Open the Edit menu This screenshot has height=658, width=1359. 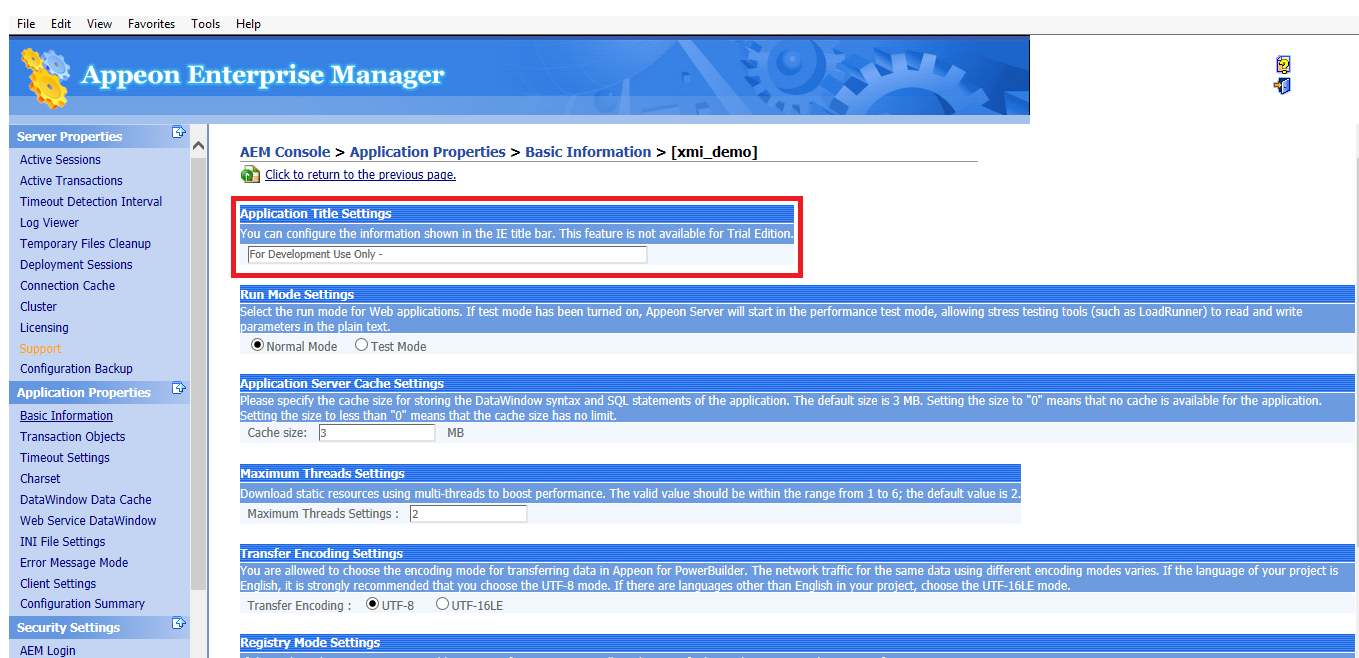61,24
